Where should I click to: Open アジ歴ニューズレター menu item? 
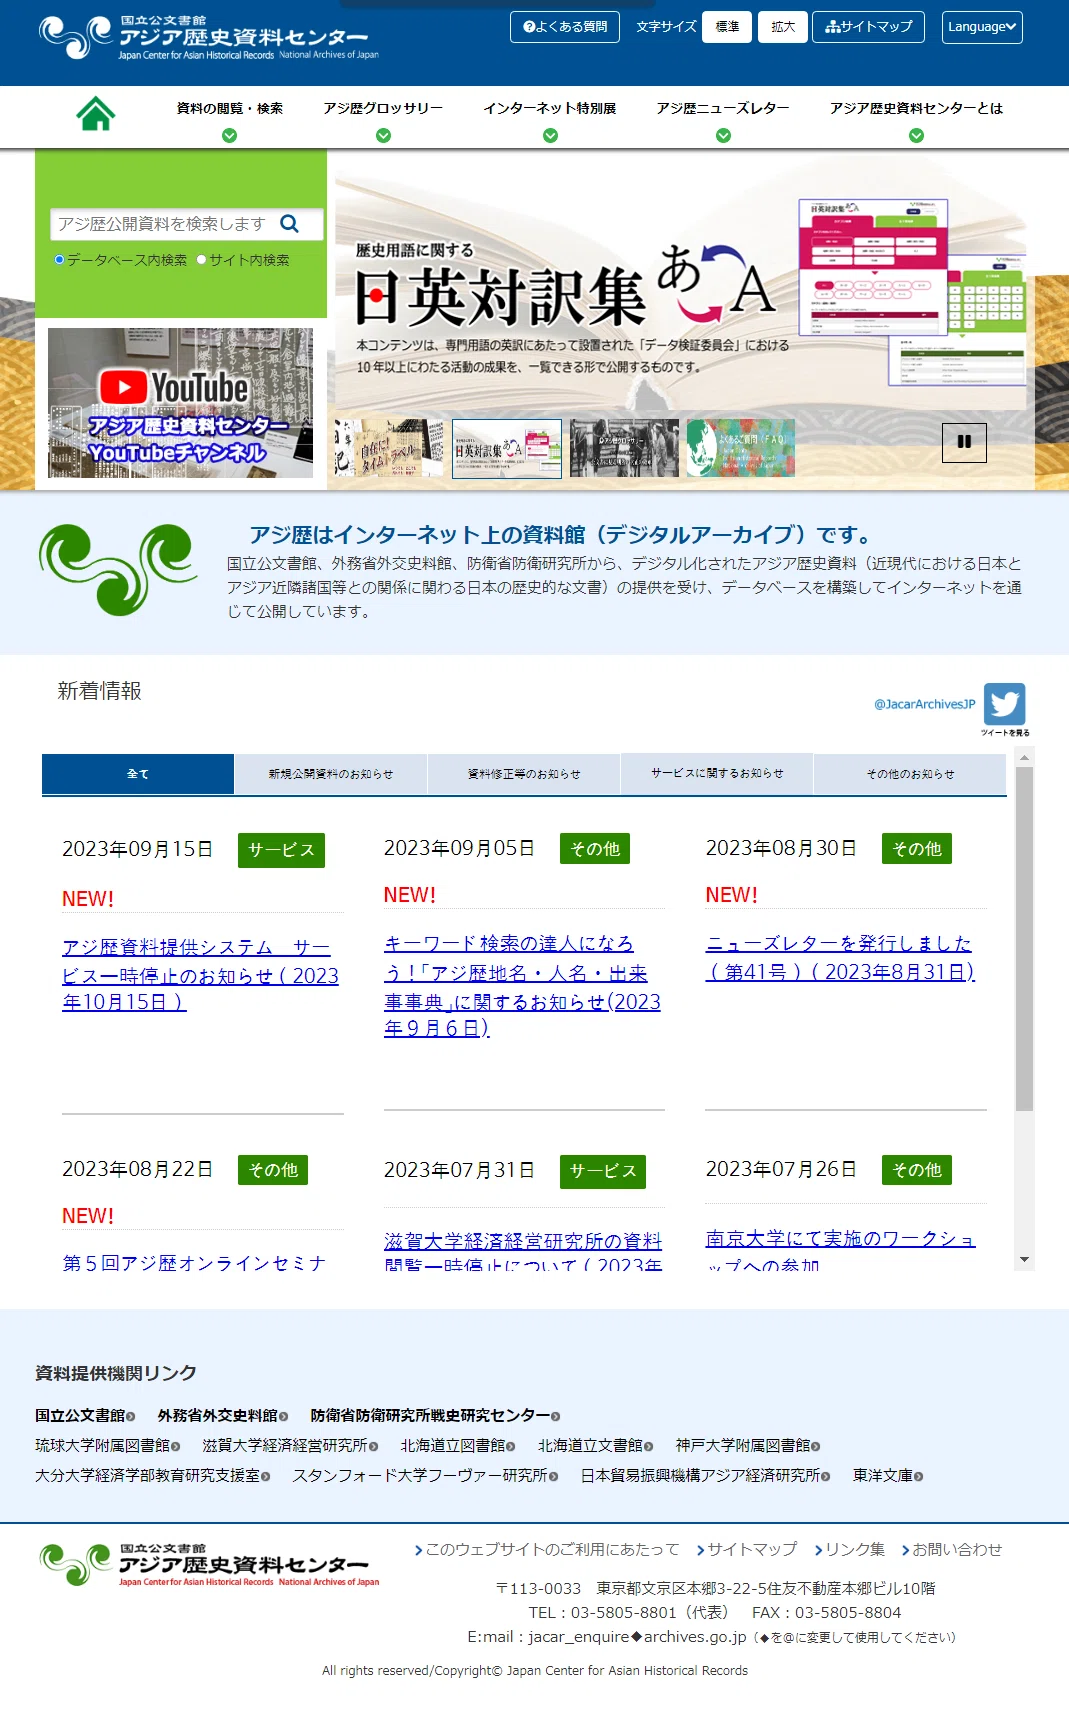(723, 108)
